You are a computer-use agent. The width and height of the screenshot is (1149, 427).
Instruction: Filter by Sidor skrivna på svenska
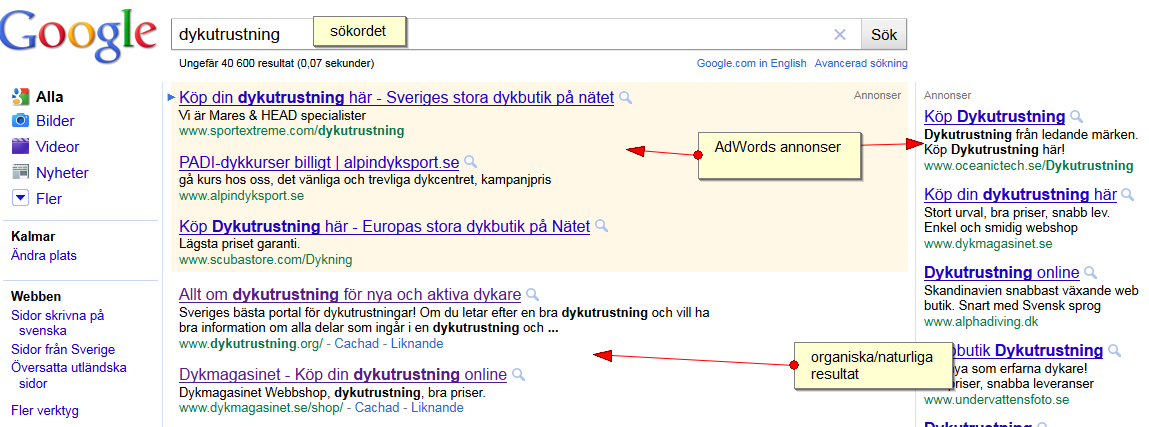coord(58,323)
